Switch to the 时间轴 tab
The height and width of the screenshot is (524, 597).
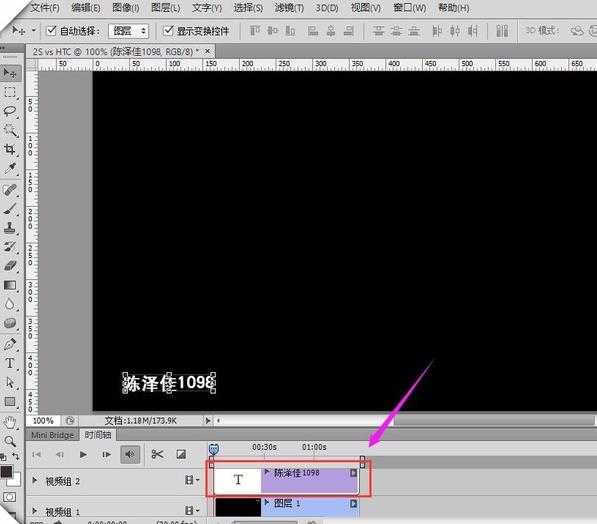point(98,435)
